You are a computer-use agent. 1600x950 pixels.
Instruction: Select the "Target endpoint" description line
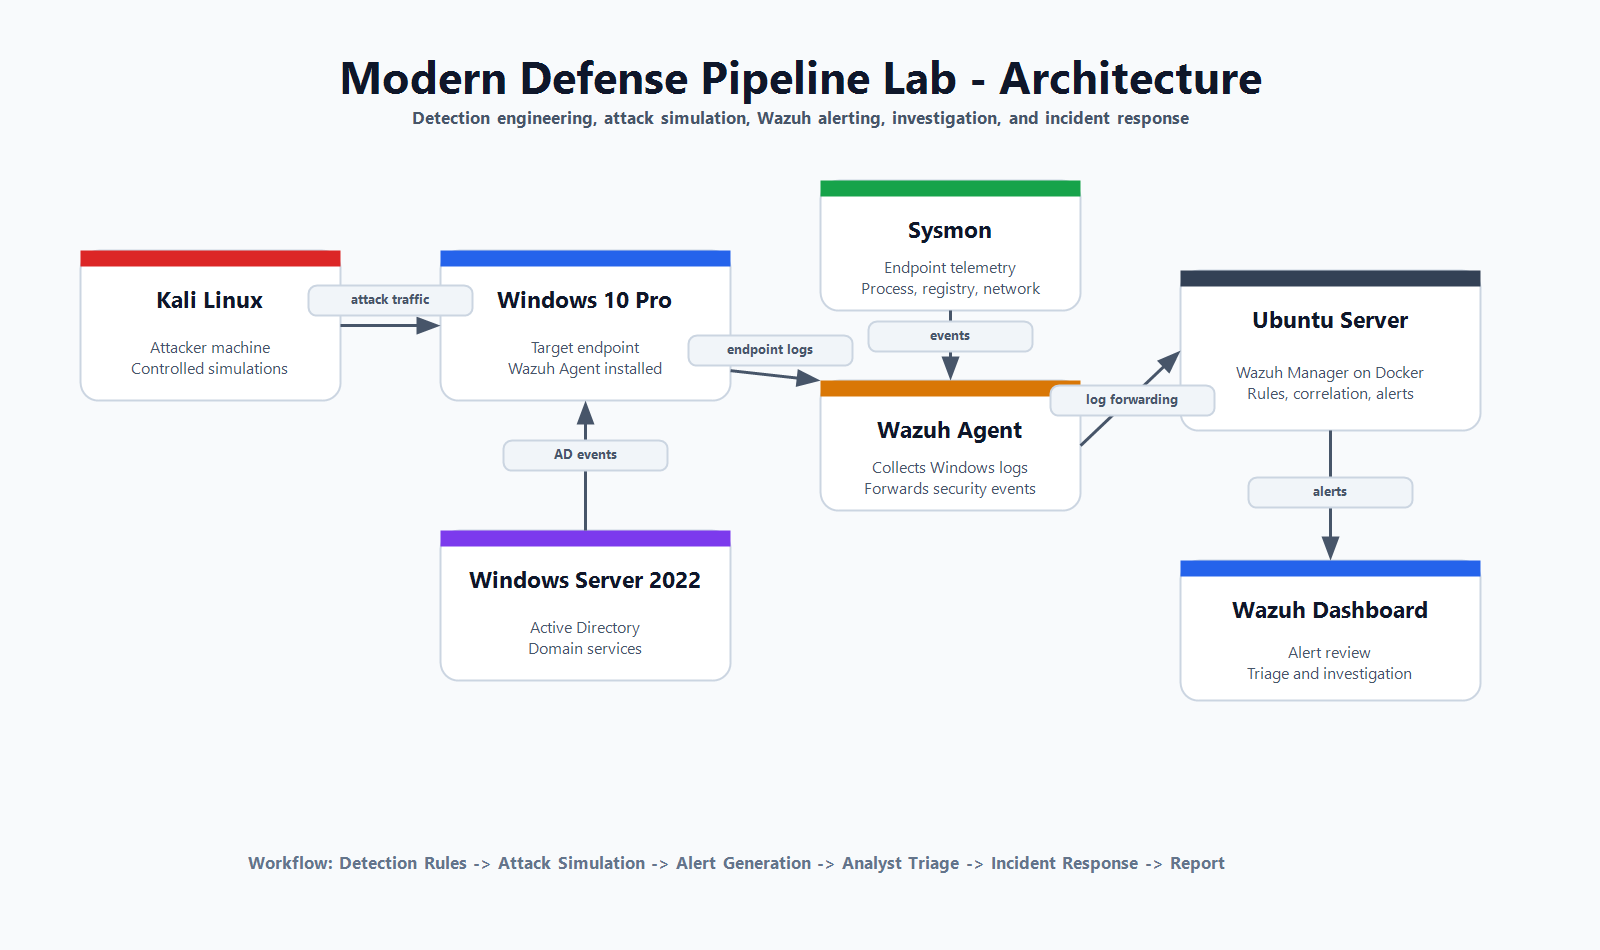coord(585,348)
